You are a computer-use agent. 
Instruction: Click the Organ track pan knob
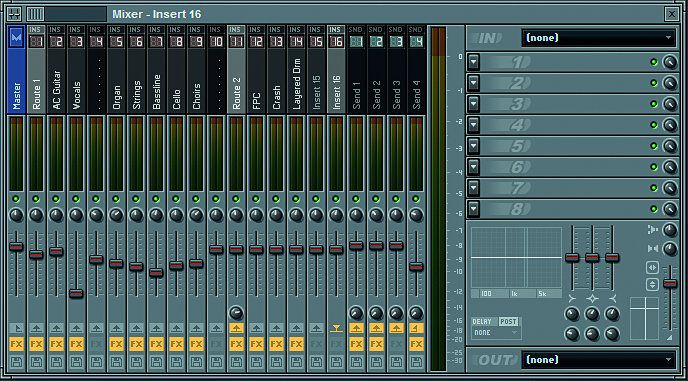(116, 215)
